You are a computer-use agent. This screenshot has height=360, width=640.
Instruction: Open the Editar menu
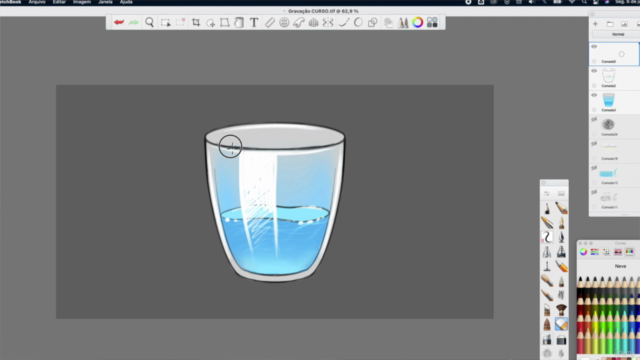point(59,2)
